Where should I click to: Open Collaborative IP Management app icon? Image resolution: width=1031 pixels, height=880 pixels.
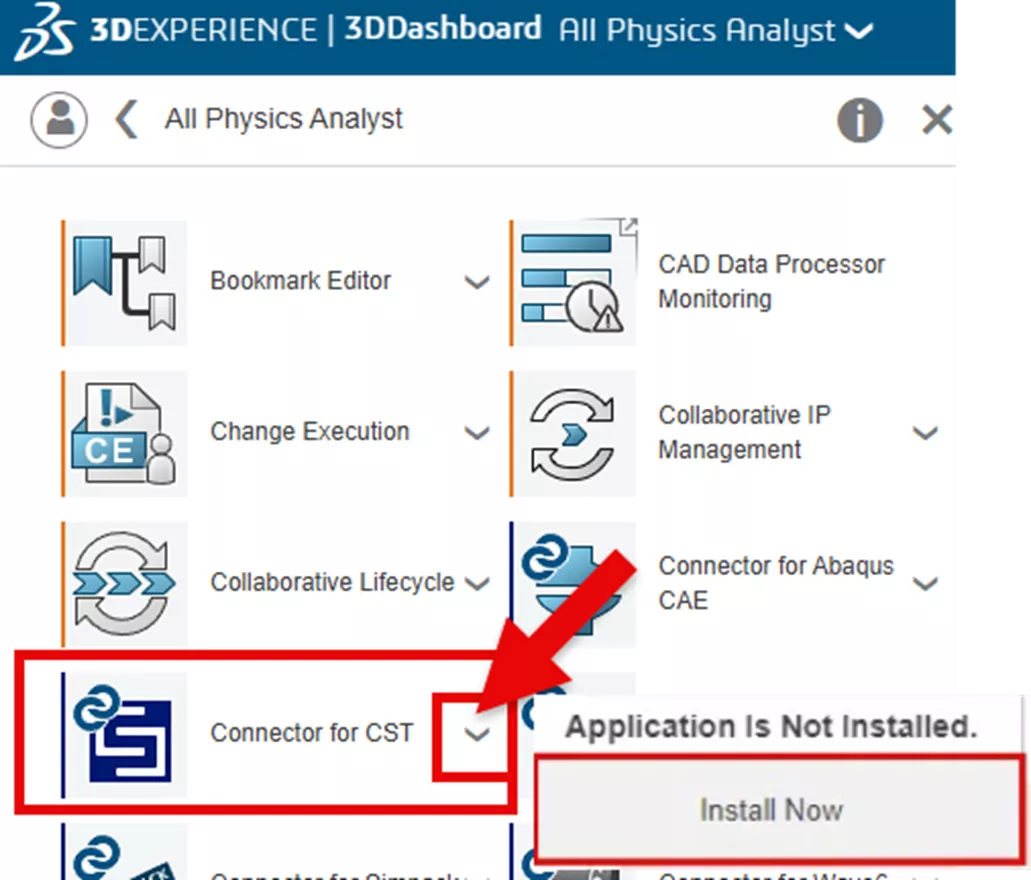573,433
